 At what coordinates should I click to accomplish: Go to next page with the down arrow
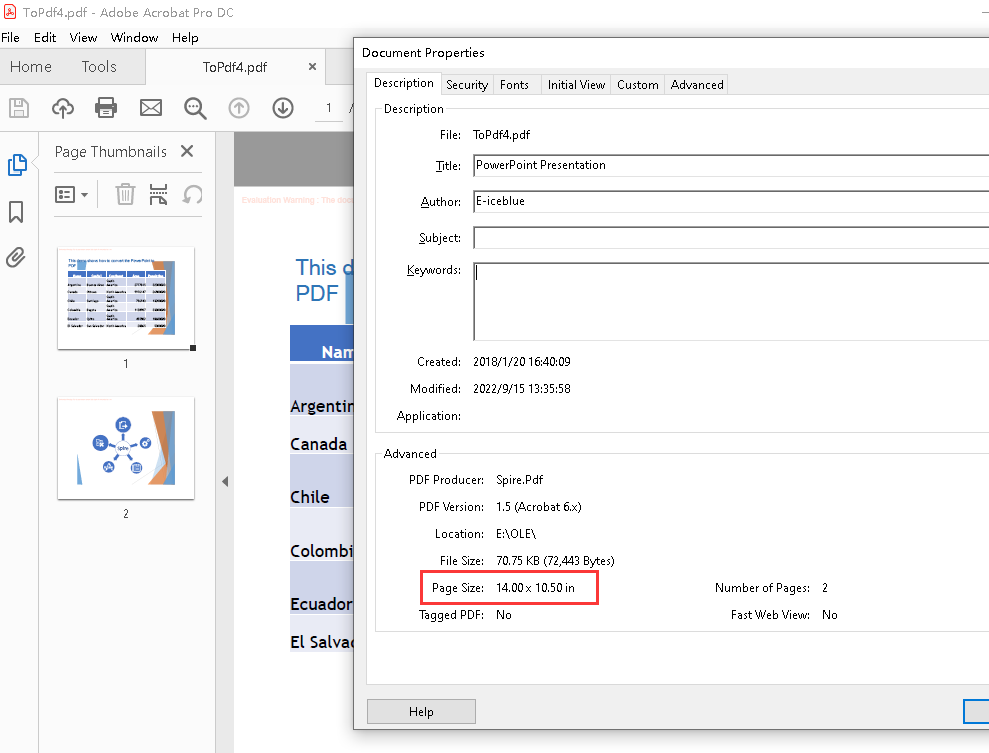(283, 108)
